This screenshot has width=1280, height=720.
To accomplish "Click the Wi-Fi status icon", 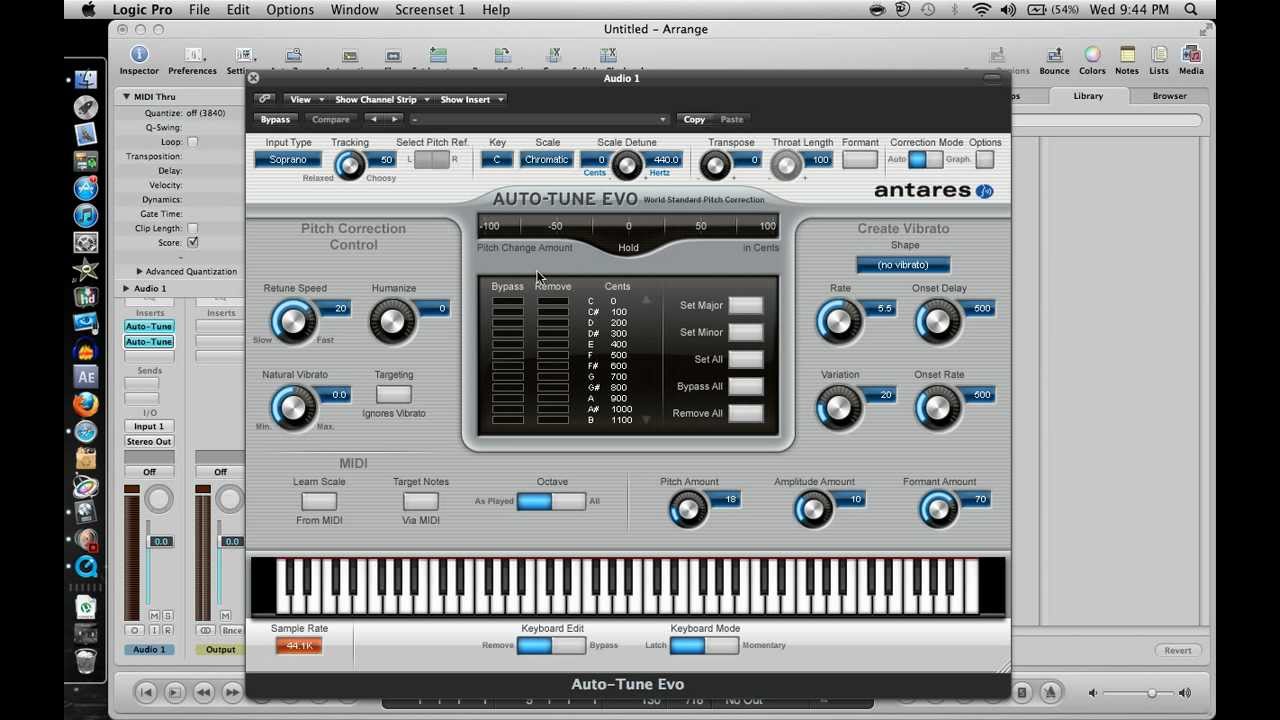I will pos(982,9).
